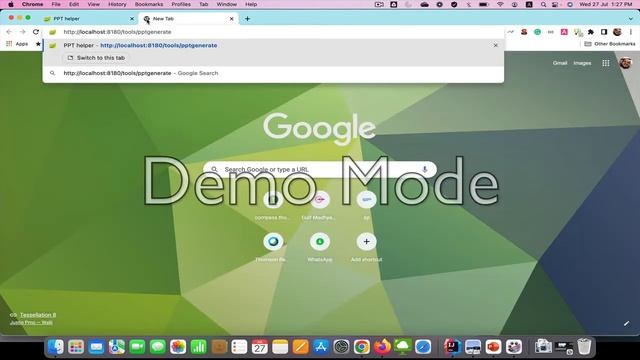Open Photos from the Dock
The height and width of the screenshot is (360, 640).
point(178,347)
